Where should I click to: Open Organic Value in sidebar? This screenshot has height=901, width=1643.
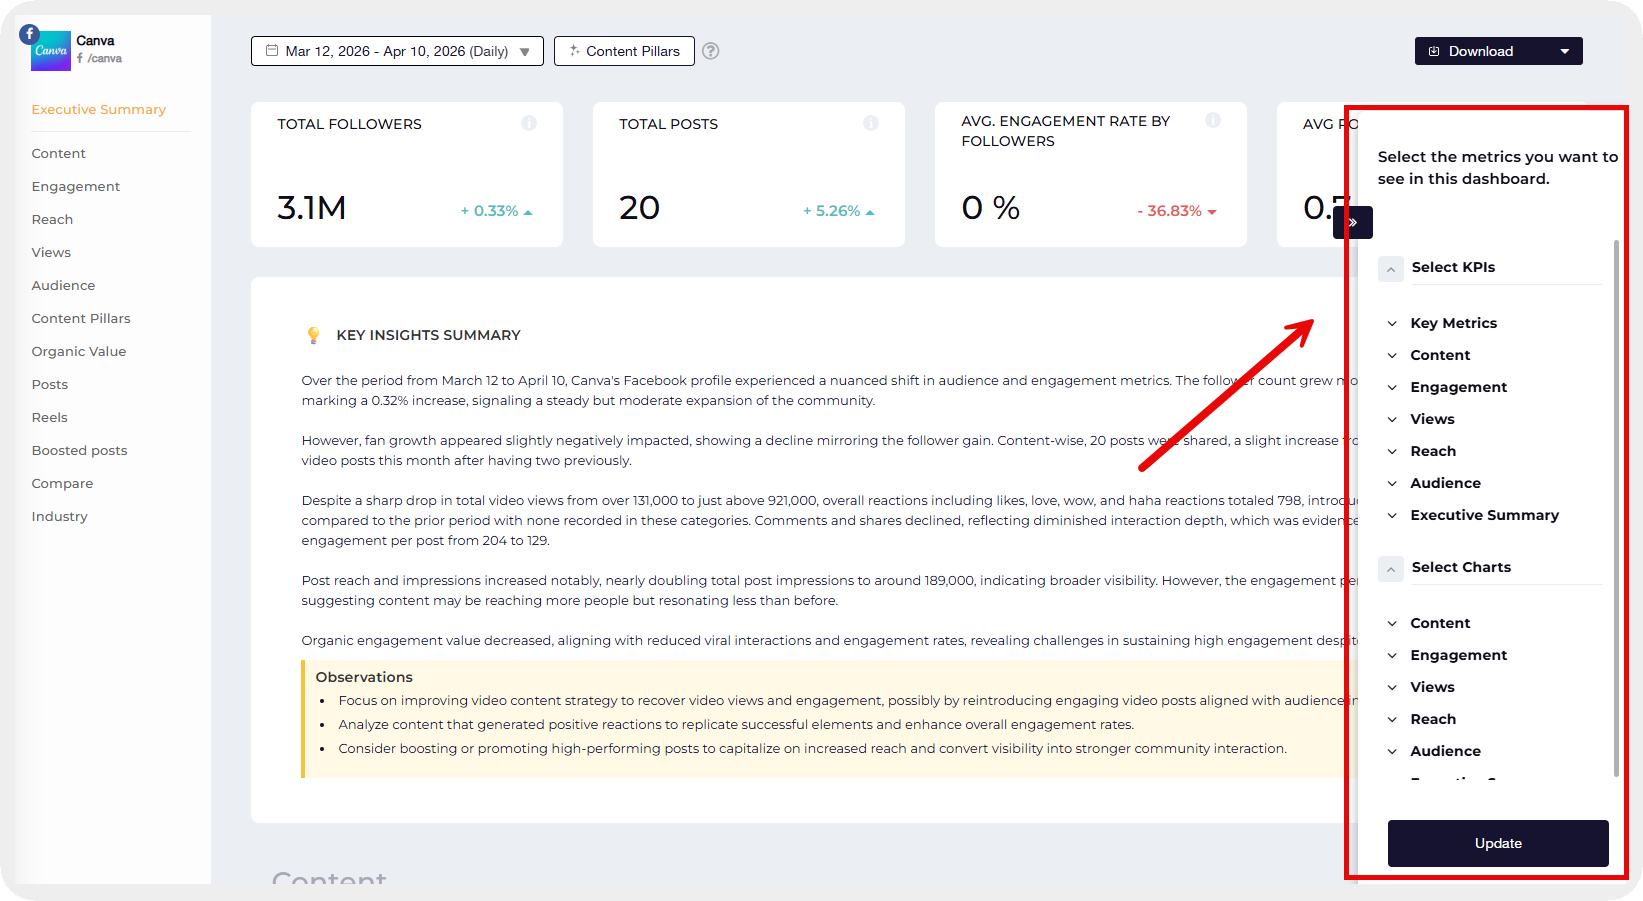pos(79,351)
